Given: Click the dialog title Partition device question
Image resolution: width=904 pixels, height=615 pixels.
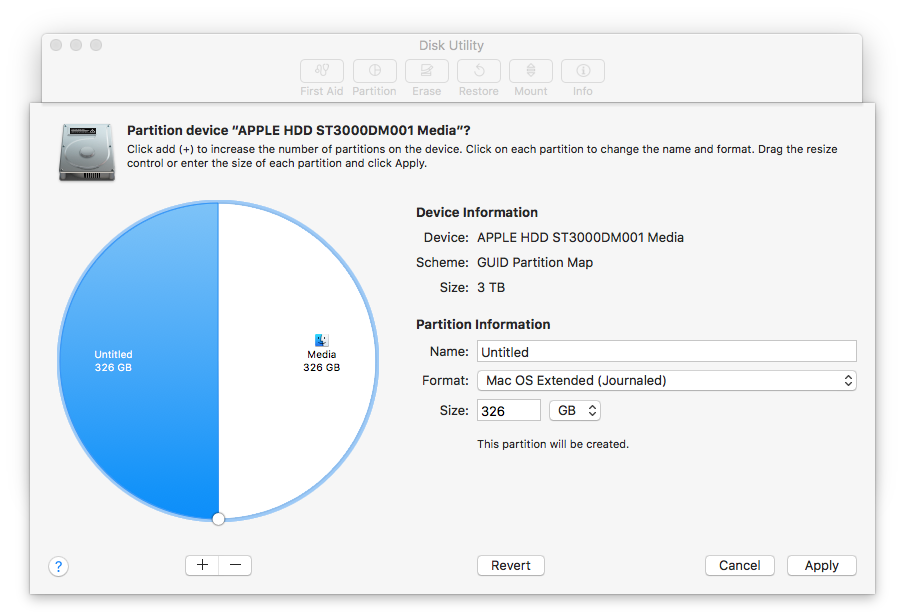Looking at the screenshot, I should coord(299,130).
